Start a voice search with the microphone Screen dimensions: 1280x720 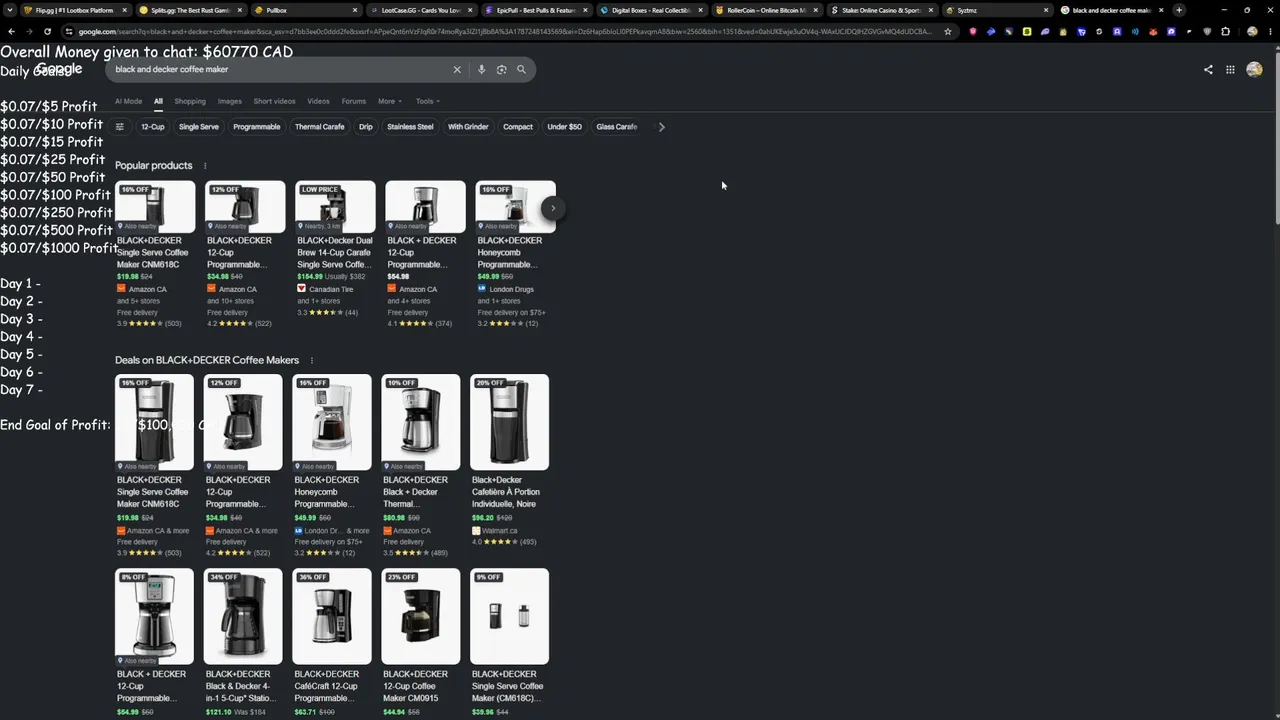(x=481, y=70)
